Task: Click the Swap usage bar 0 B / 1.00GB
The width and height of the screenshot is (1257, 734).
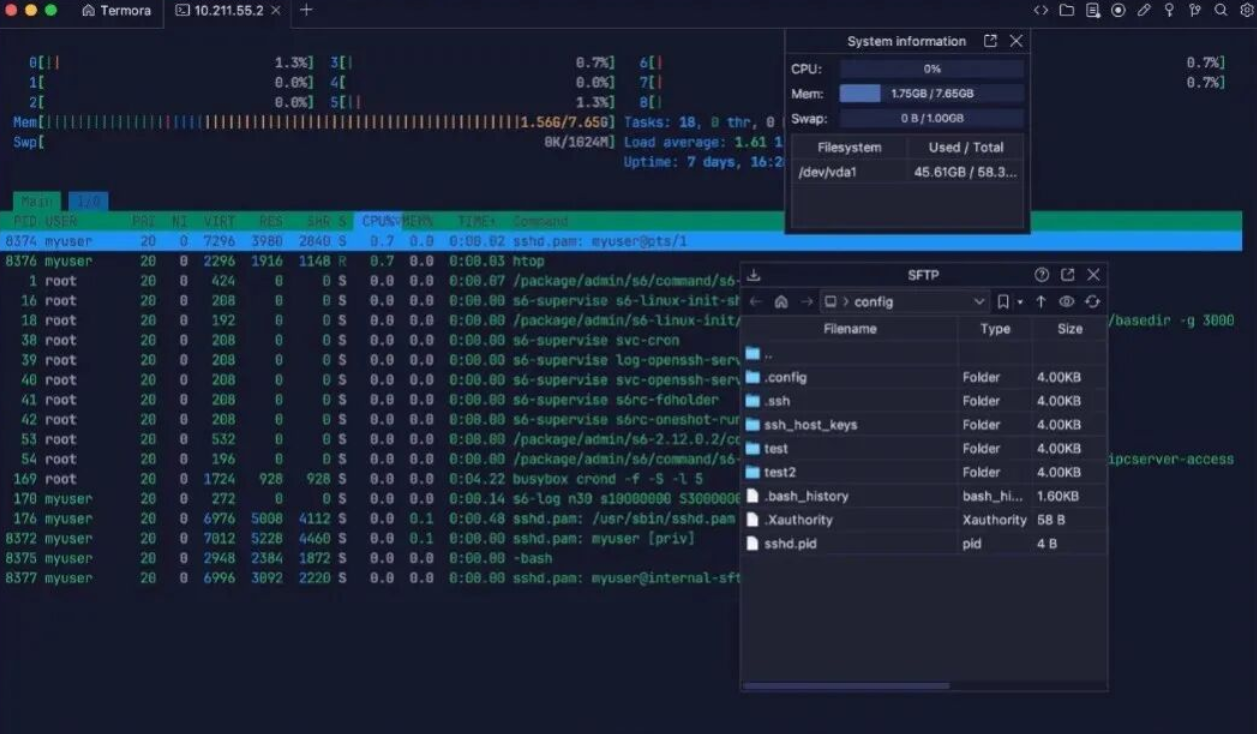Action: tap(931, 118)
